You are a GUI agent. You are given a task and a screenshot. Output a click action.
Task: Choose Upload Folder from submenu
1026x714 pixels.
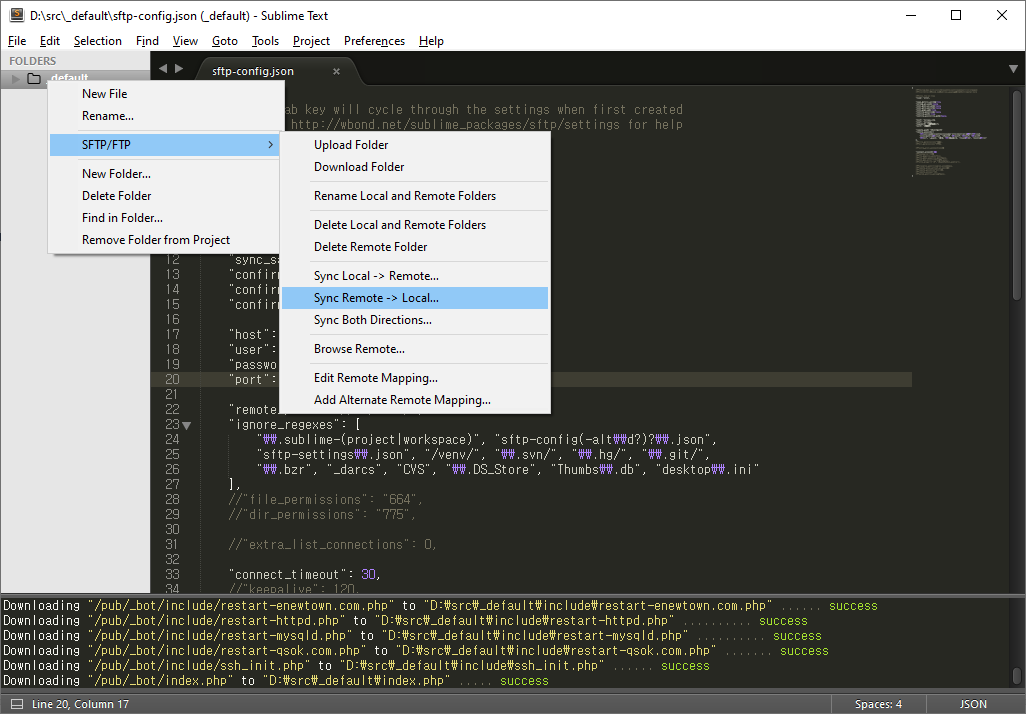point(351,145)
